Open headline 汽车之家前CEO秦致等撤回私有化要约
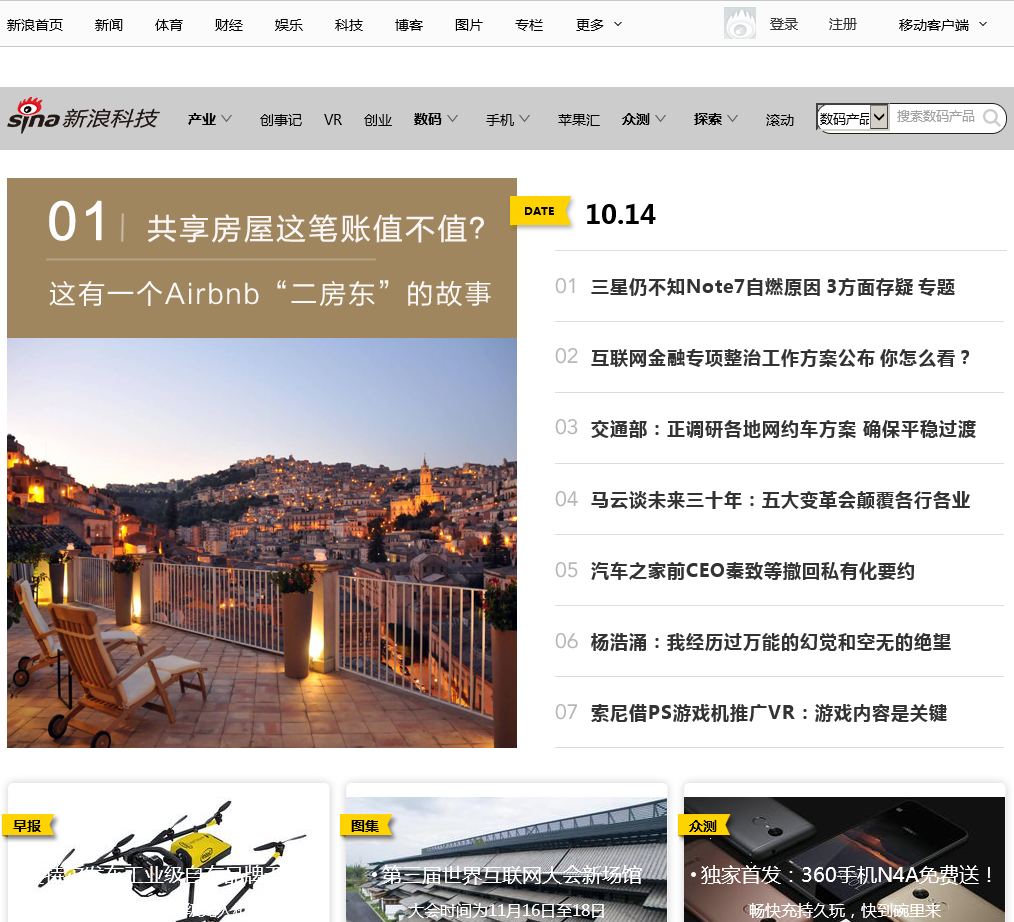1014x922 pixels. click(x=753, y=571)
